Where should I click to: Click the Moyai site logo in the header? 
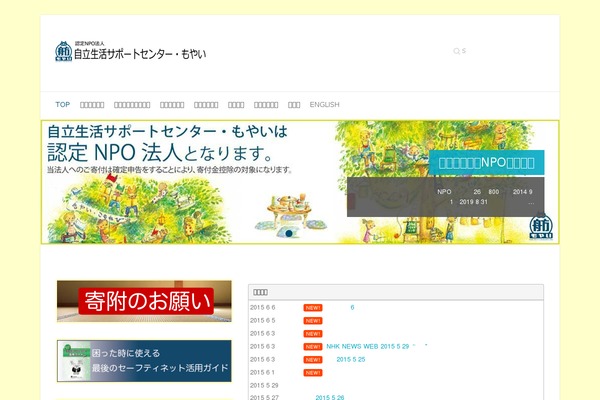click(x=130, y=51)
